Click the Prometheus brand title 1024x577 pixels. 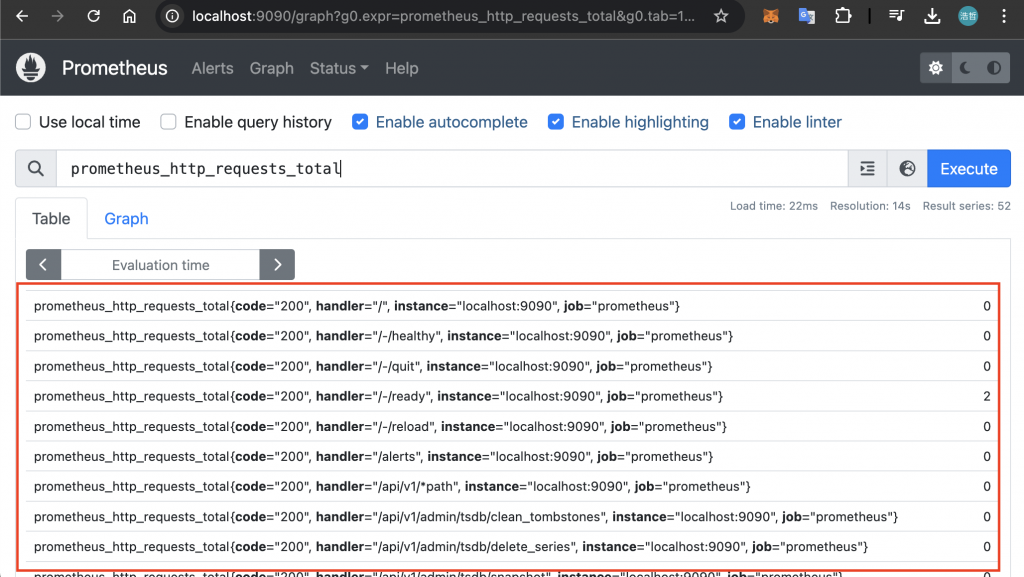click(x=114, y=68)
